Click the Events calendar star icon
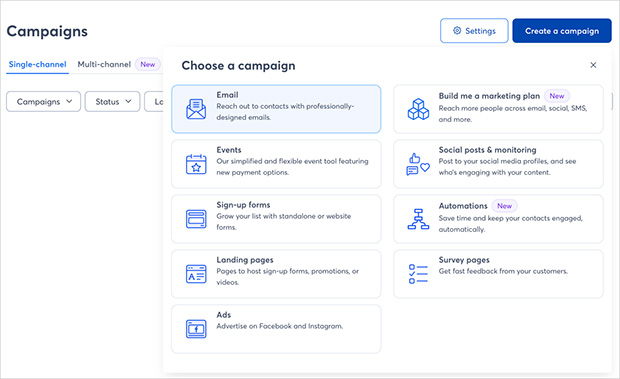Image resolution: width=620 pixels, height=379 pixels. click(x=196, y=164)
